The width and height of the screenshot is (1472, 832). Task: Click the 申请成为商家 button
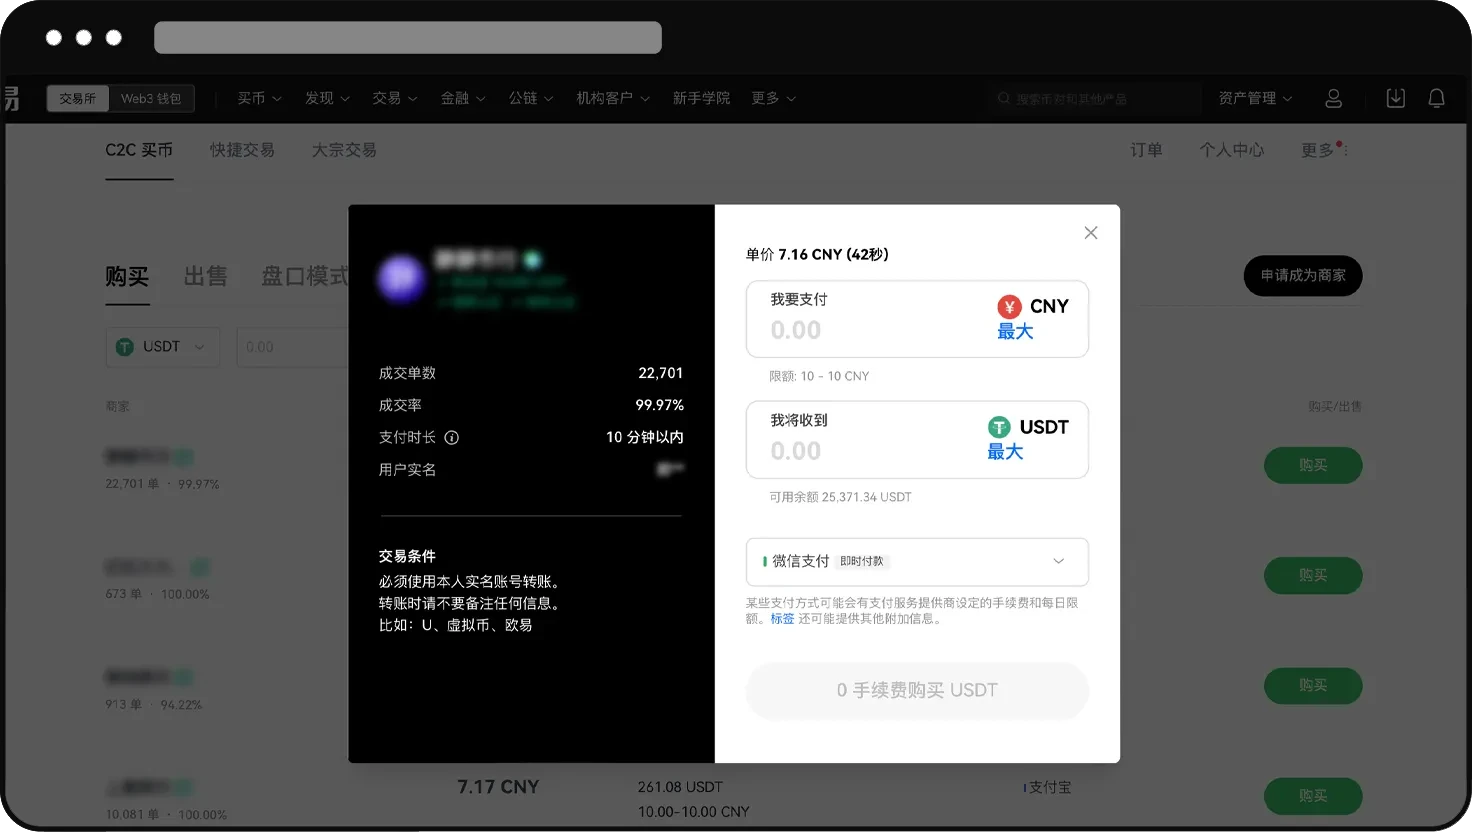click(x=1302, y=275)
